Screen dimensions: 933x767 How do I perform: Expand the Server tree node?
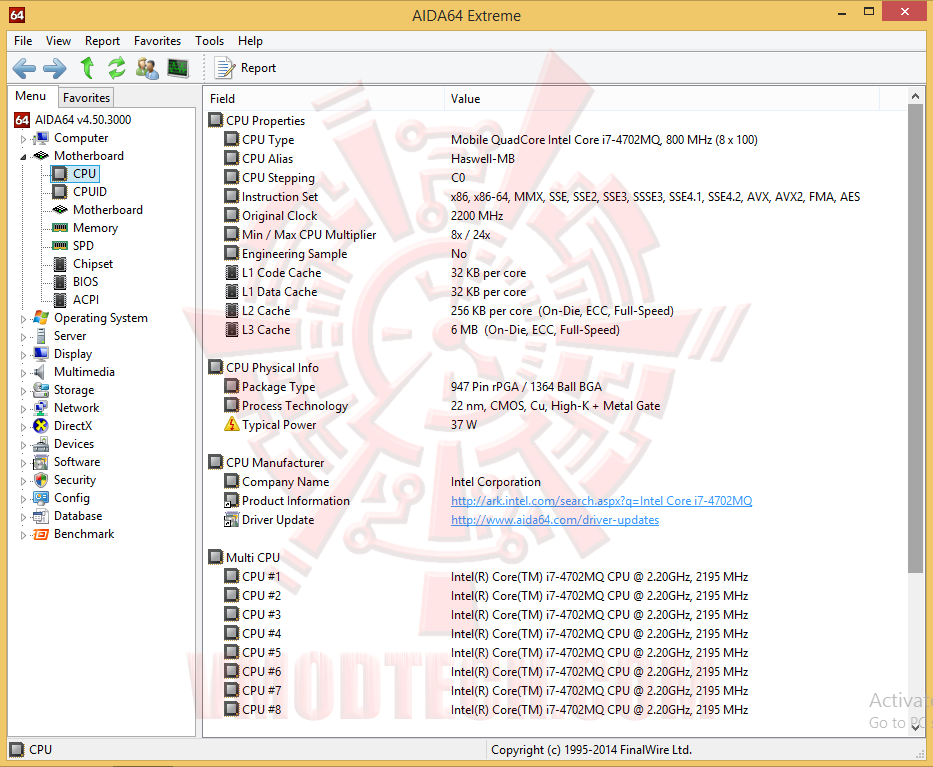pyautogui.click(x=23, y=337)
